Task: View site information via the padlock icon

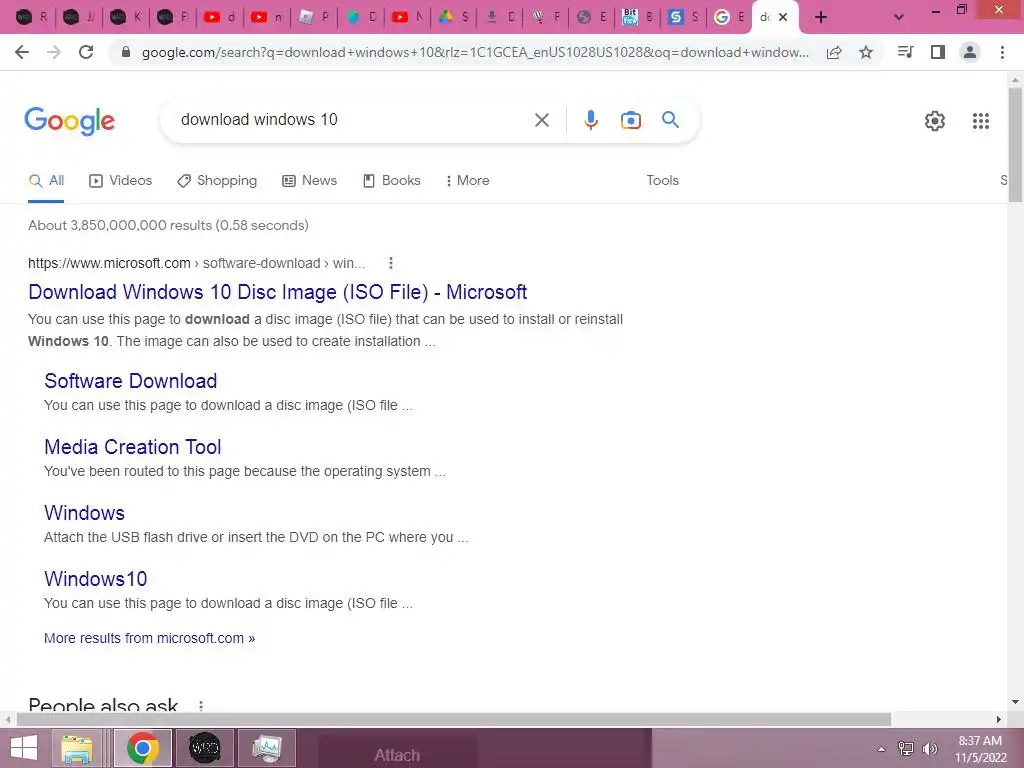Action: (x=126, y=52)
